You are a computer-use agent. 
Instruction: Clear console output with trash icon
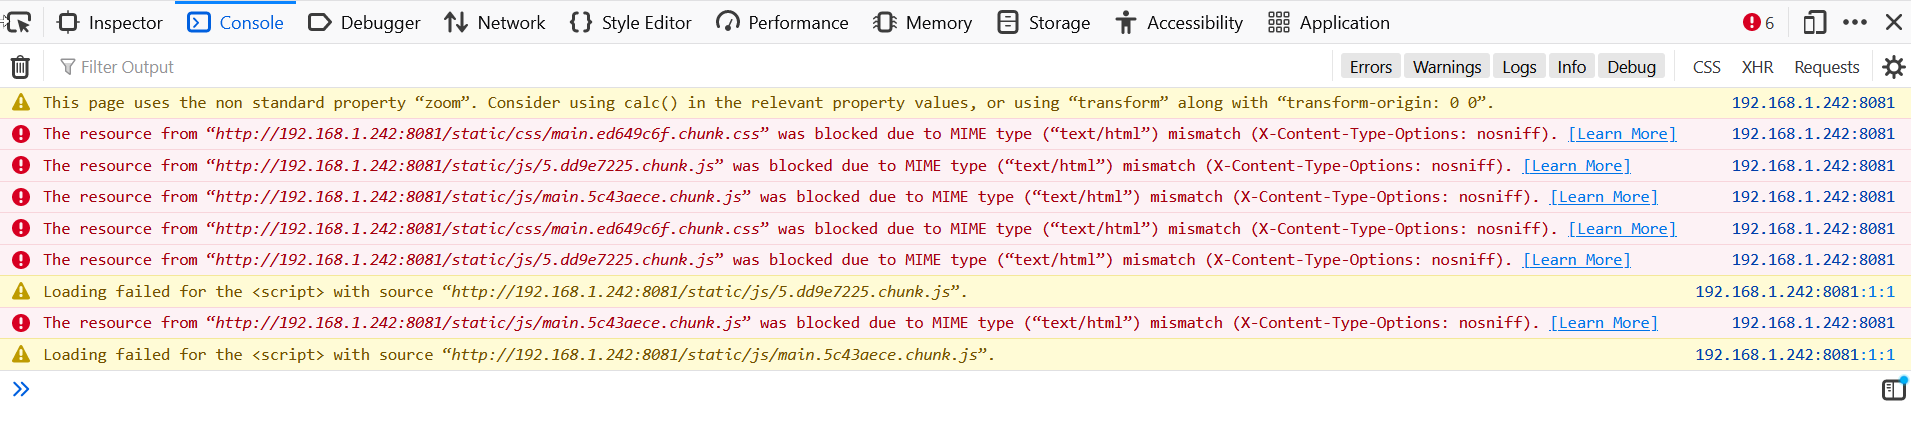coord(20,67)
